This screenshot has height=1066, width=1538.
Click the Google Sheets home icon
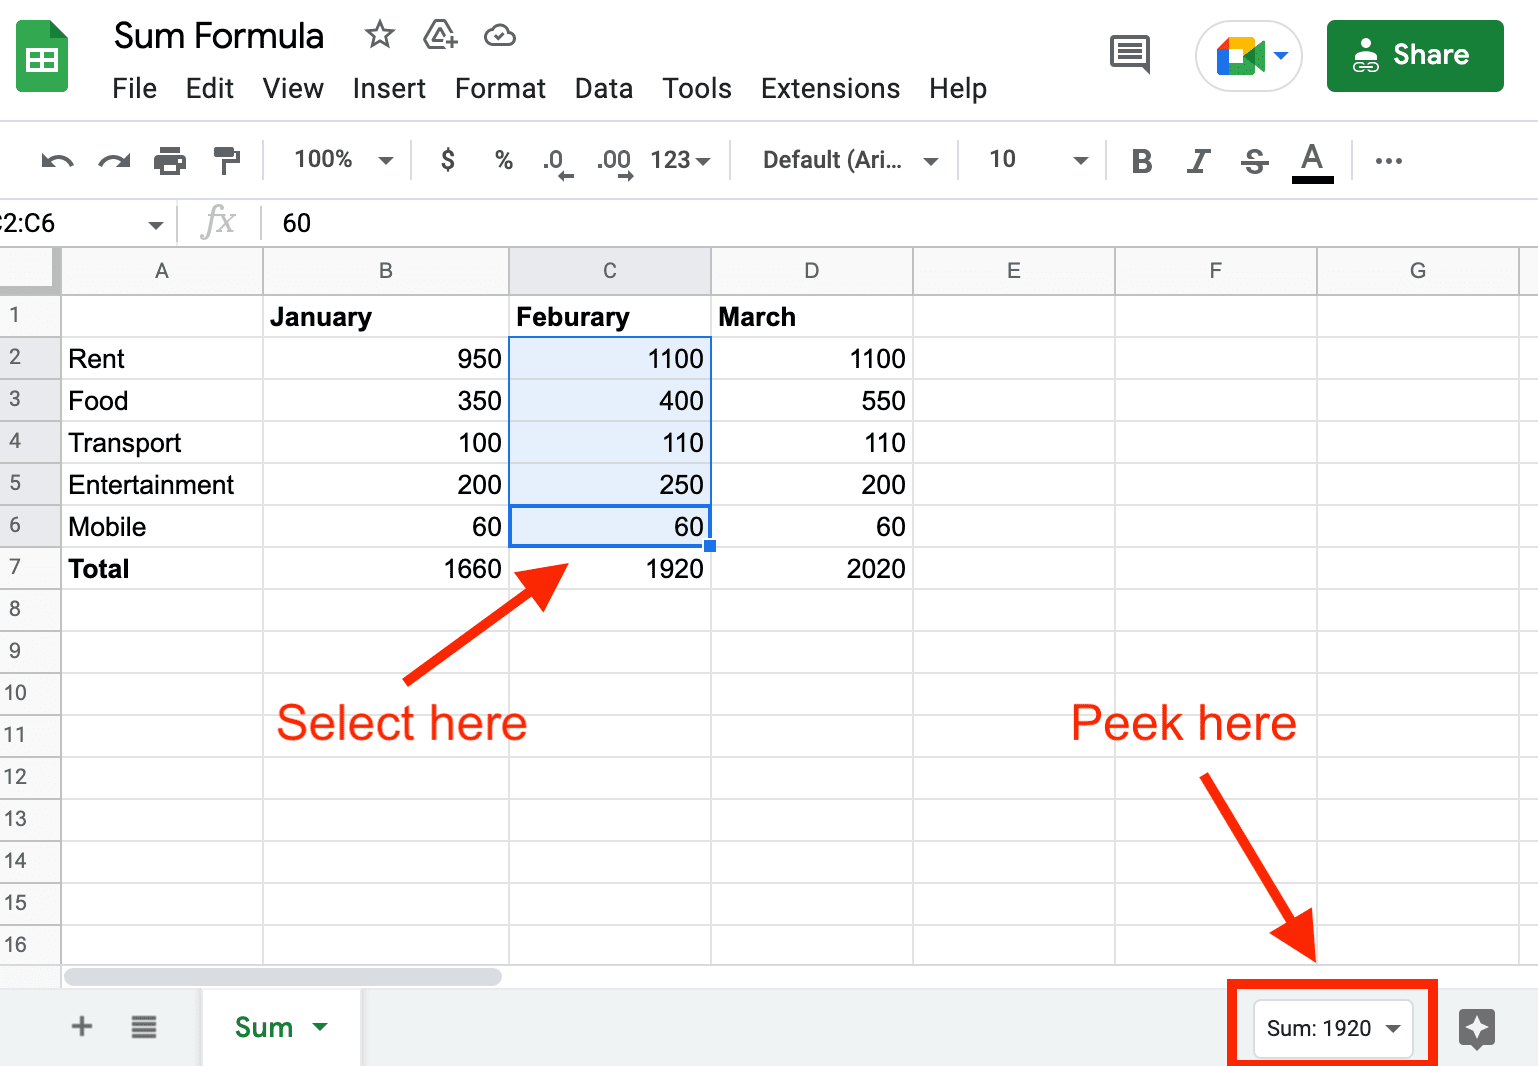(42, 57)
